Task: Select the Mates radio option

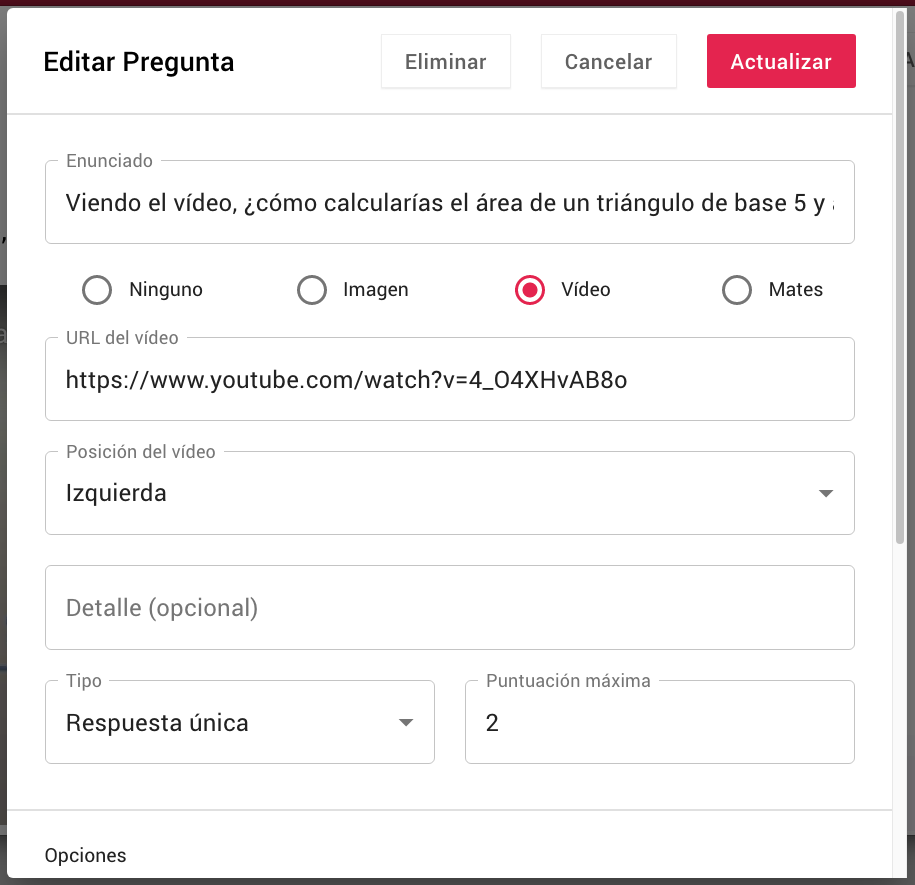Action: coord(737,290)
